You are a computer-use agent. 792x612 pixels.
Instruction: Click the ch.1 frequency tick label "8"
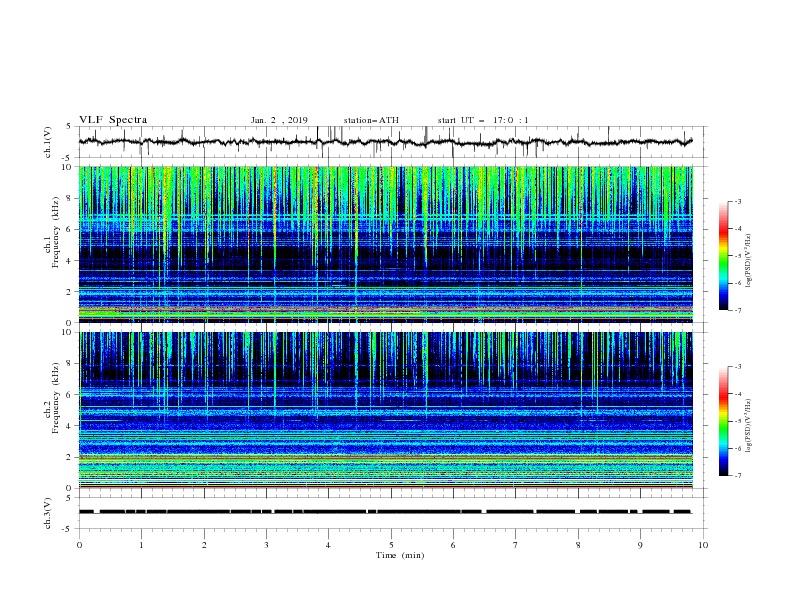pos(70,198)
